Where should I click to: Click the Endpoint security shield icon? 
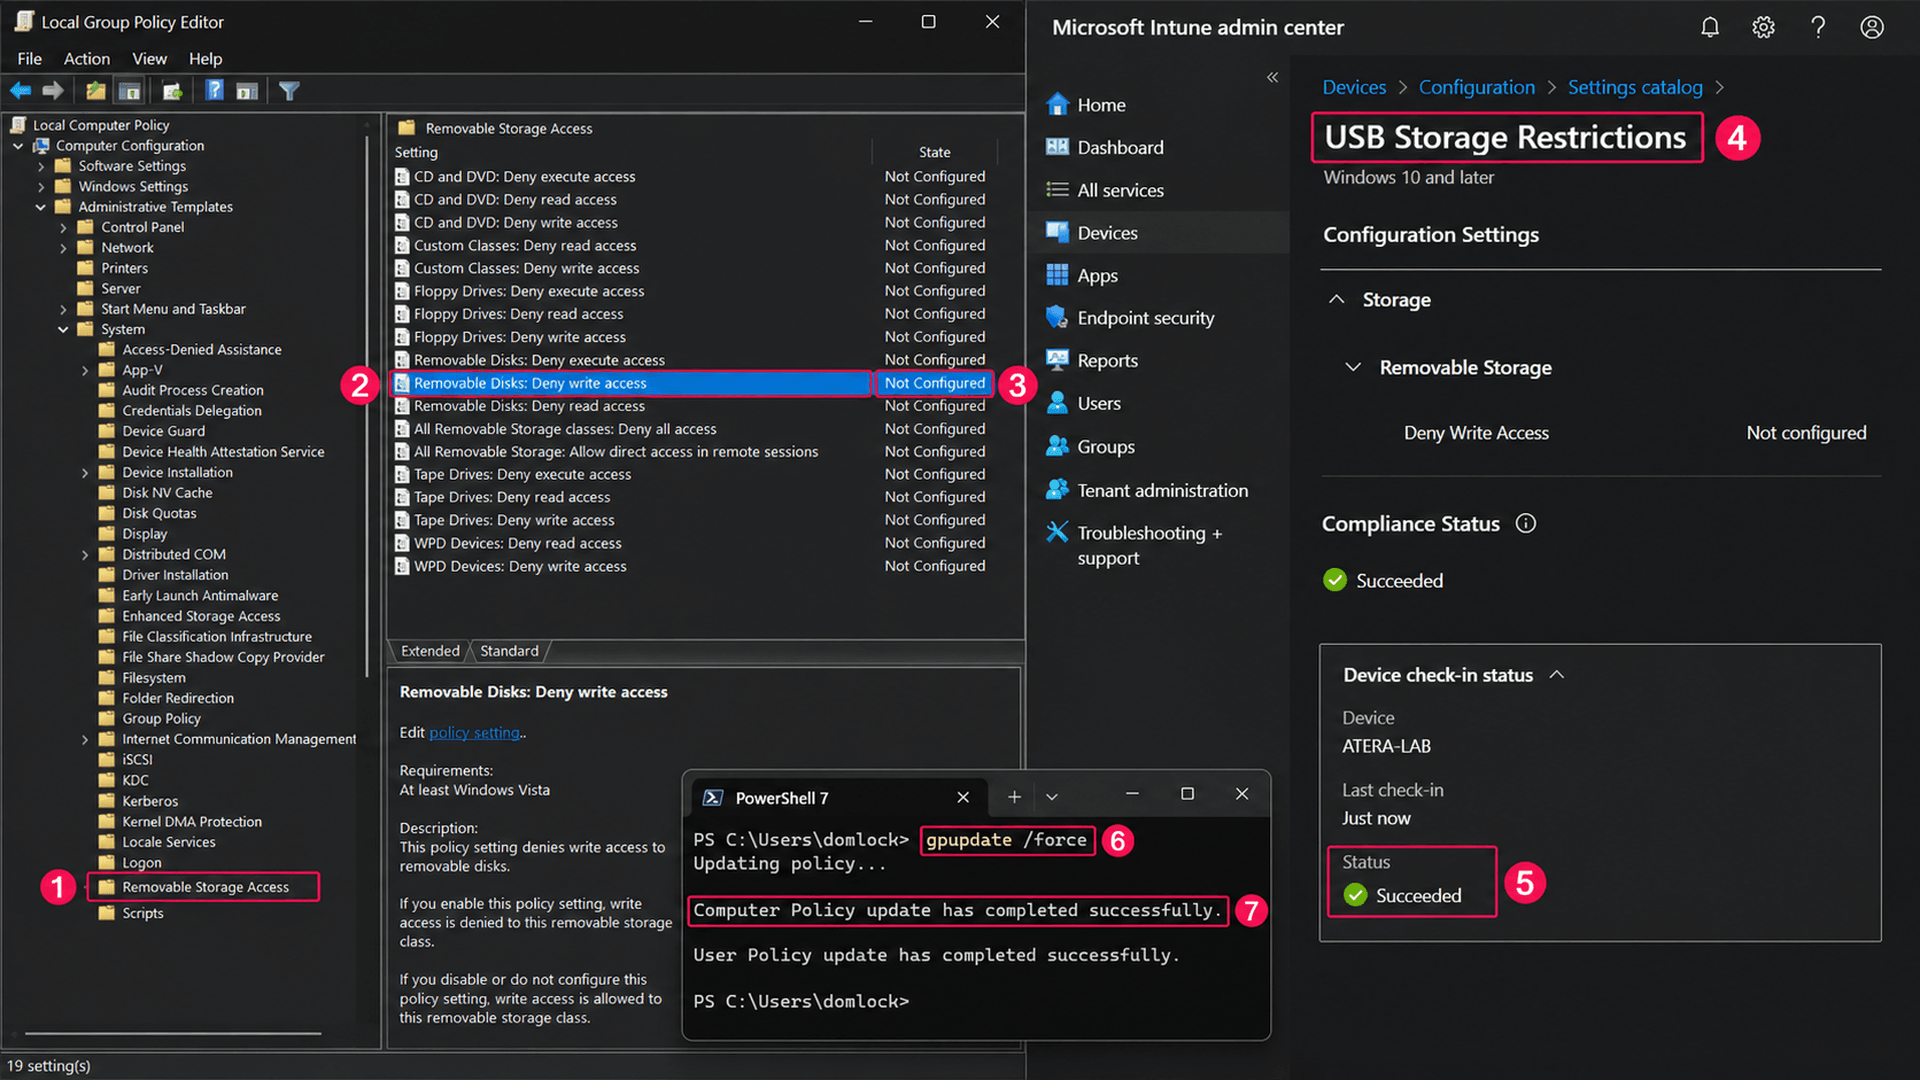(x=1057, y=318)
